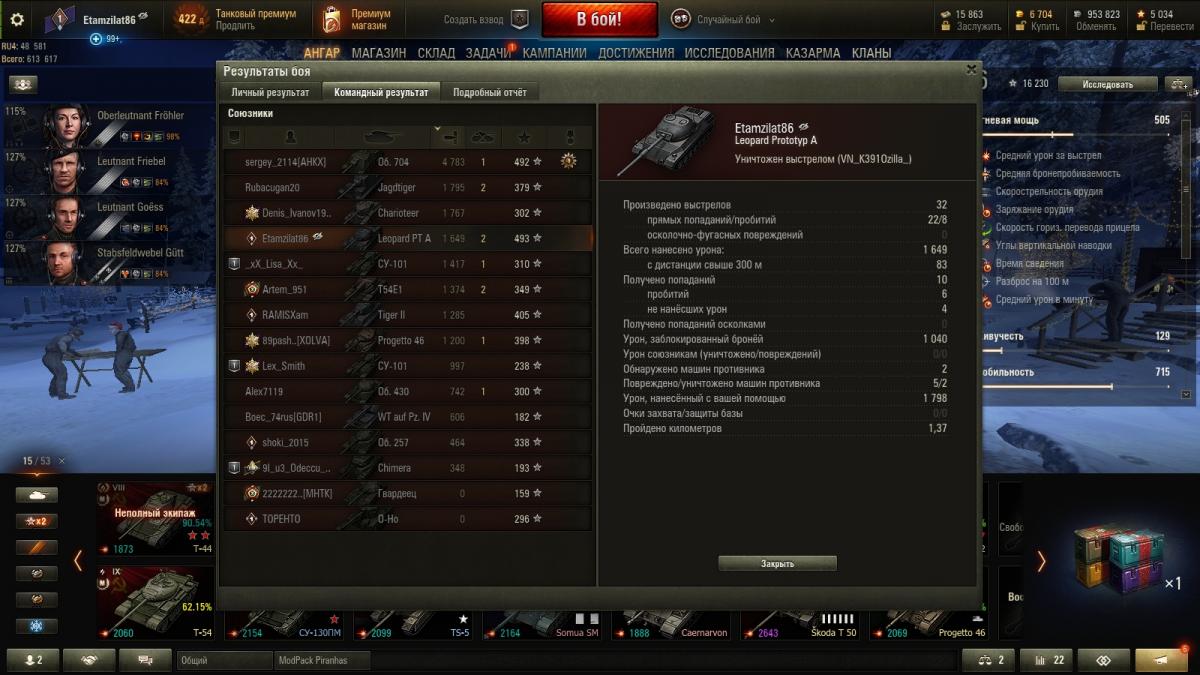Sort allies by player name column

point(289,135)
